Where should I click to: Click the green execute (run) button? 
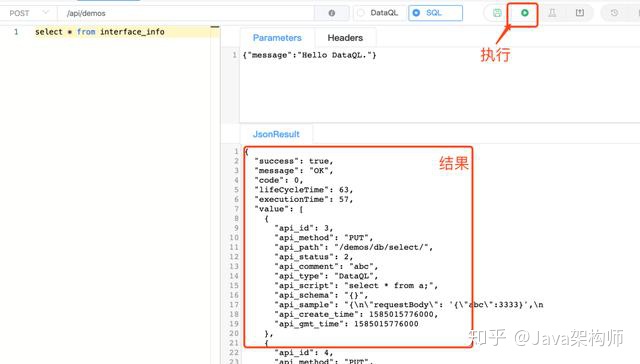(524, 13)
